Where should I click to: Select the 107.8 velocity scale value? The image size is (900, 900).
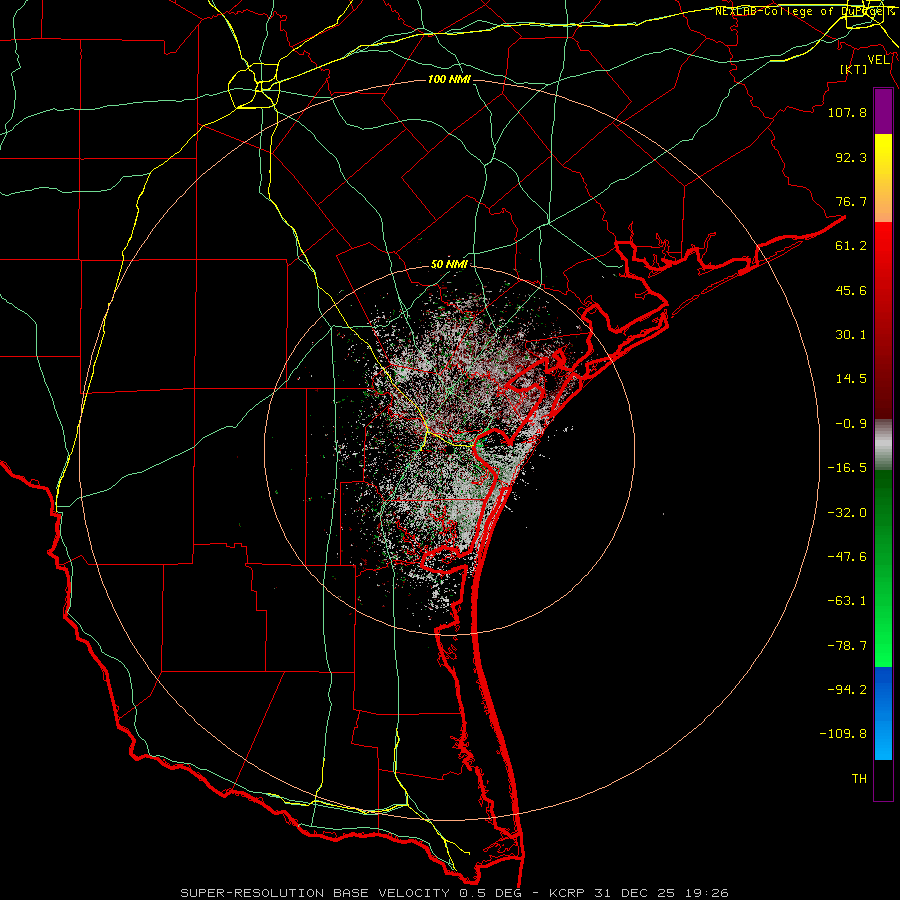coord(847,112)
